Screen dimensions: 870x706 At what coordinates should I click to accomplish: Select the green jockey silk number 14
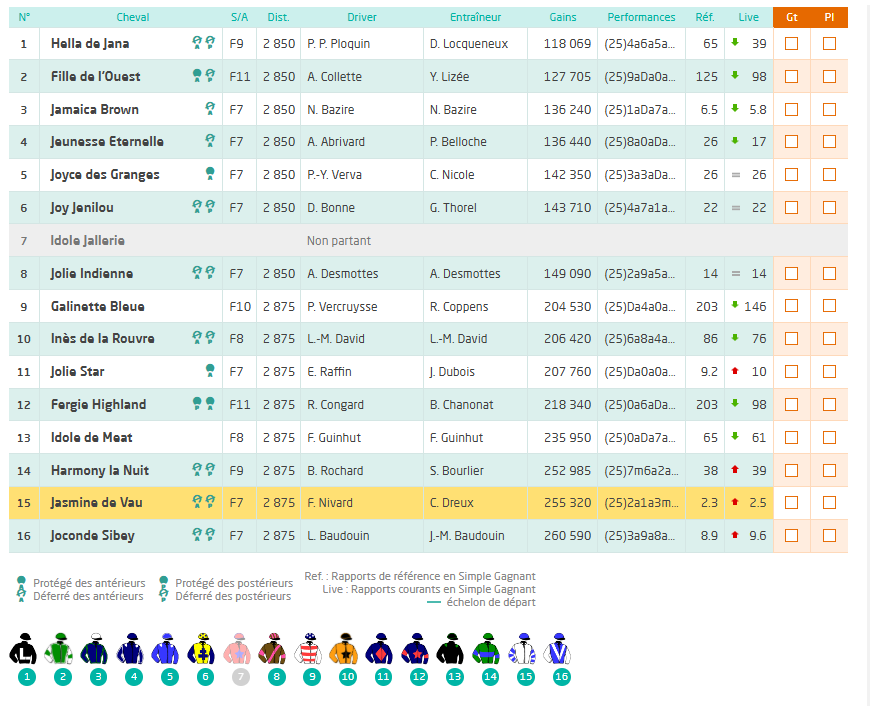pos(489,650)
